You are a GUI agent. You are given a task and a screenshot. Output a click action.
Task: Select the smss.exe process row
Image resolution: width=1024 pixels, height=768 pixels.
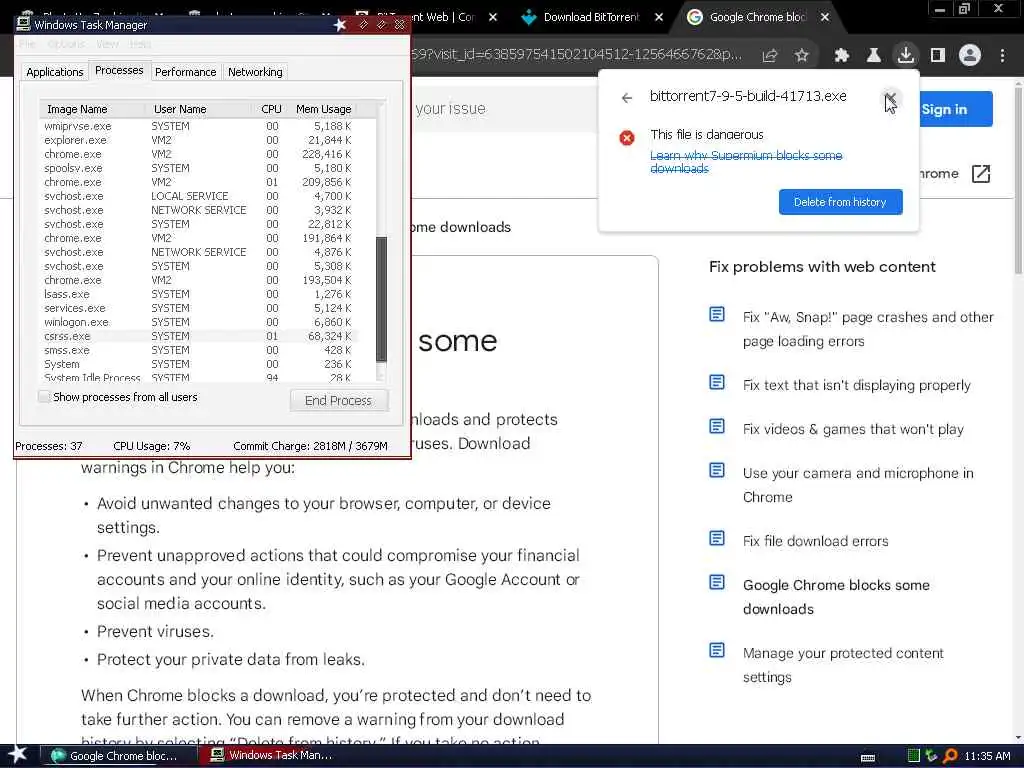(198, 350)
